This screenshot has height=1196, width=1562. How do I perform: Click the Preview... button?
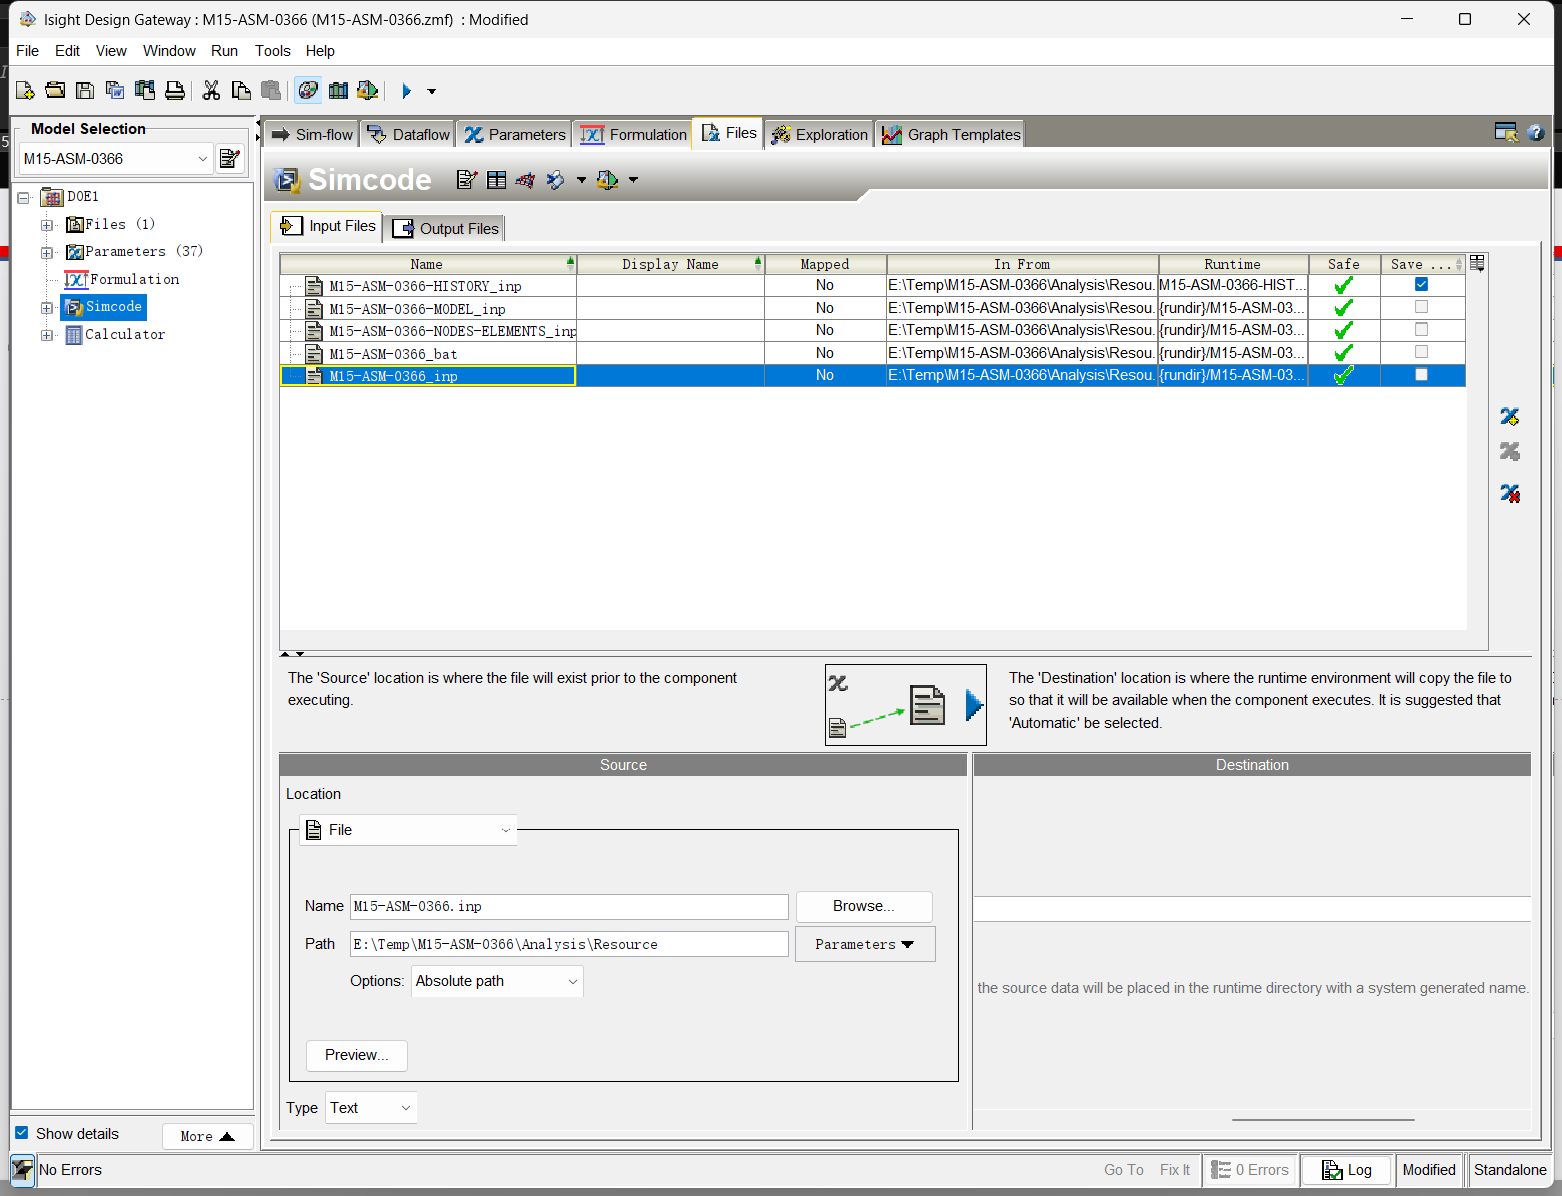[x=356, y=1055]
